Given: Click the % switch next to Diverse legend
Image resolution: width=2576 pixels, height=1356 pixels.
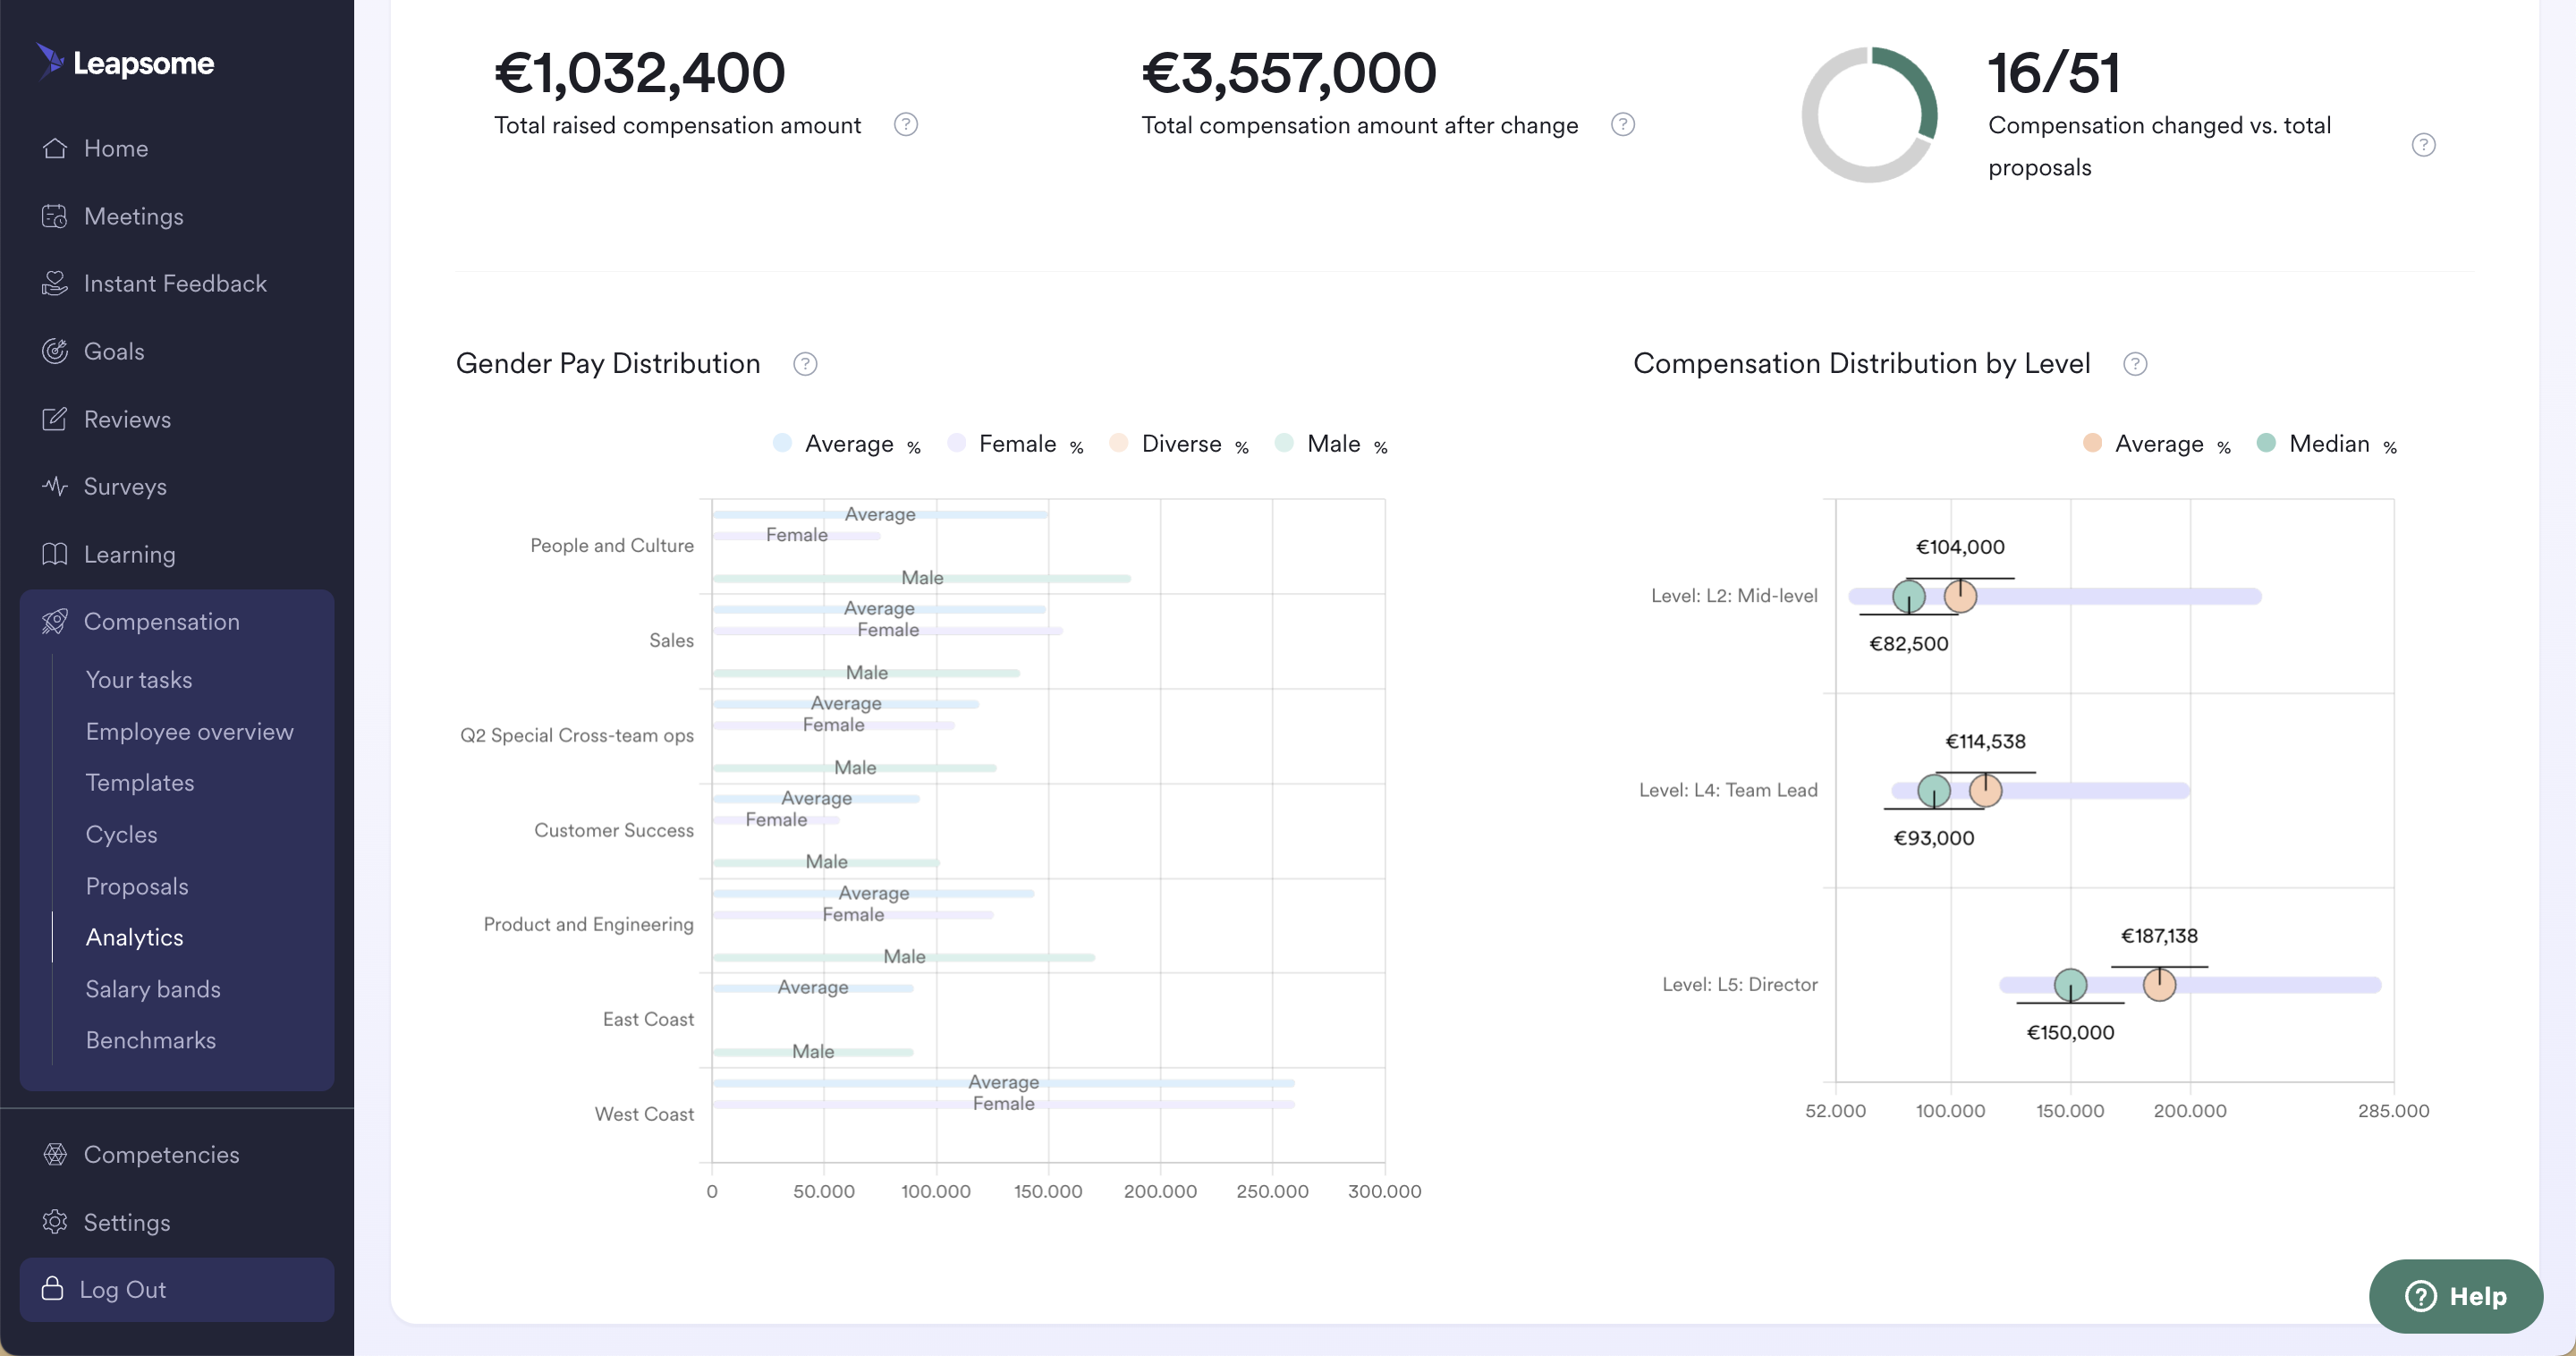Looking at the screenshot, I should pos(1241,448).
